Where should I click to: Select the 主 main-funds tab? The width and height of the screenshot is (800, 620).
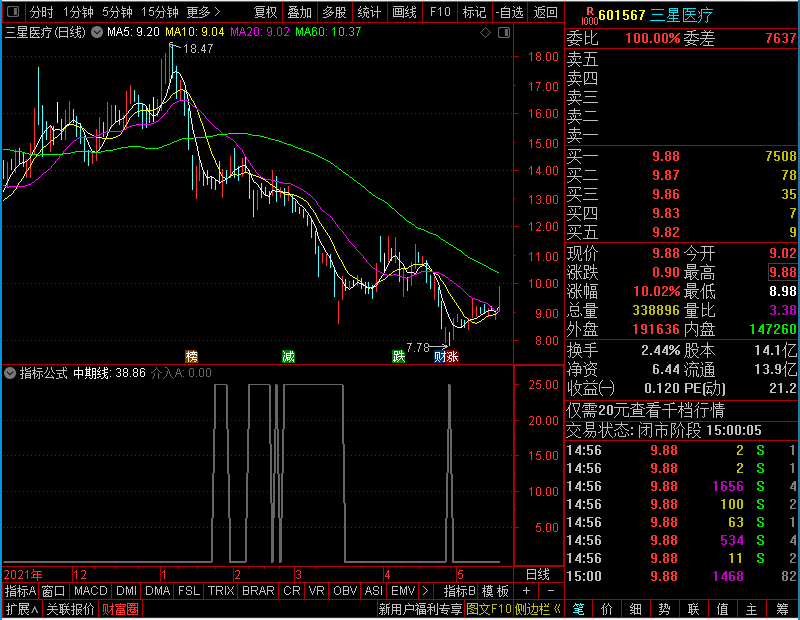click(752, 609)
